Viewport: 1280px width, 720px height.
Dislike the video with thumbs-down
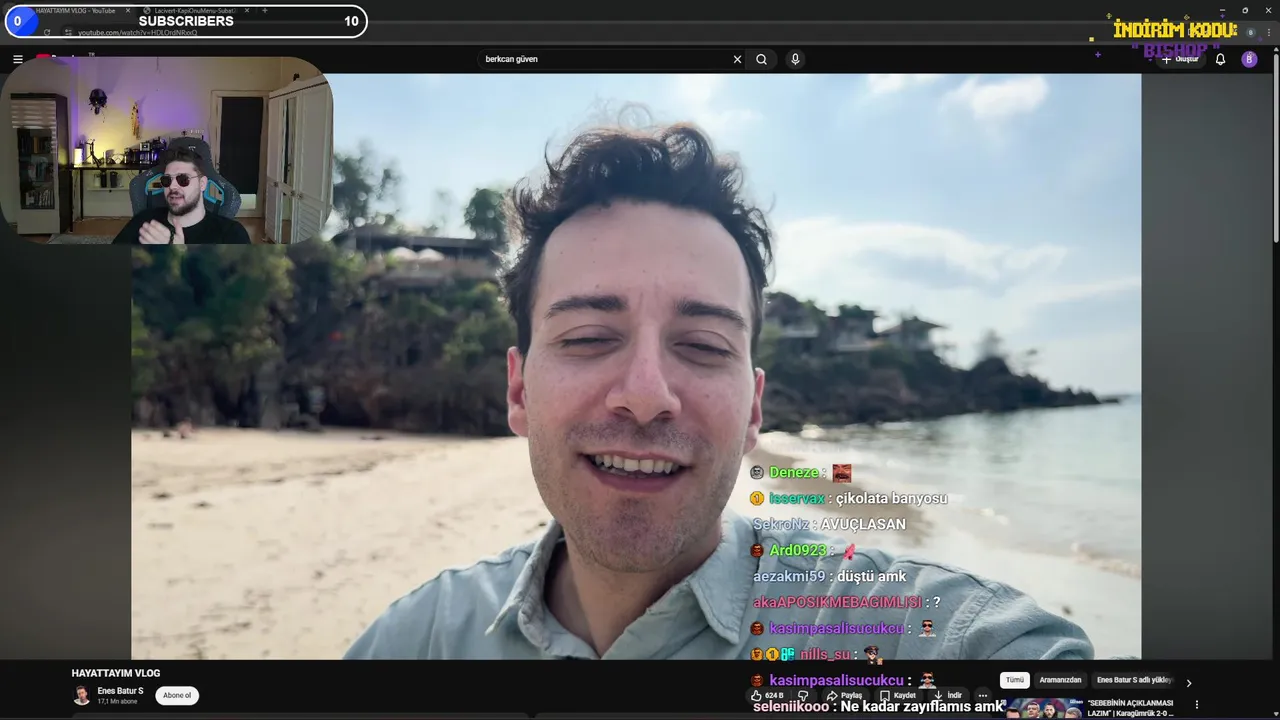click(x=802, y=695)
